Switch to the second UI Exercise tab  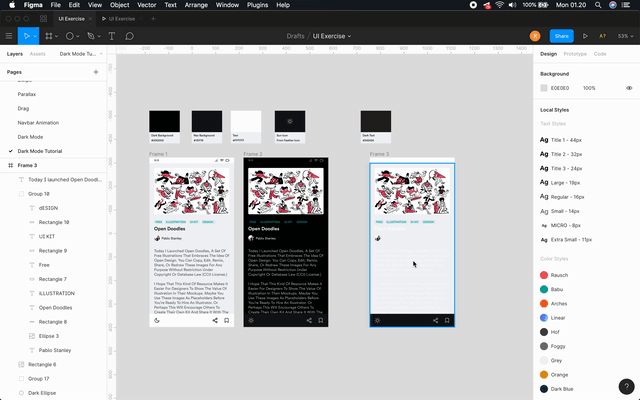click(x=122, y=19)
